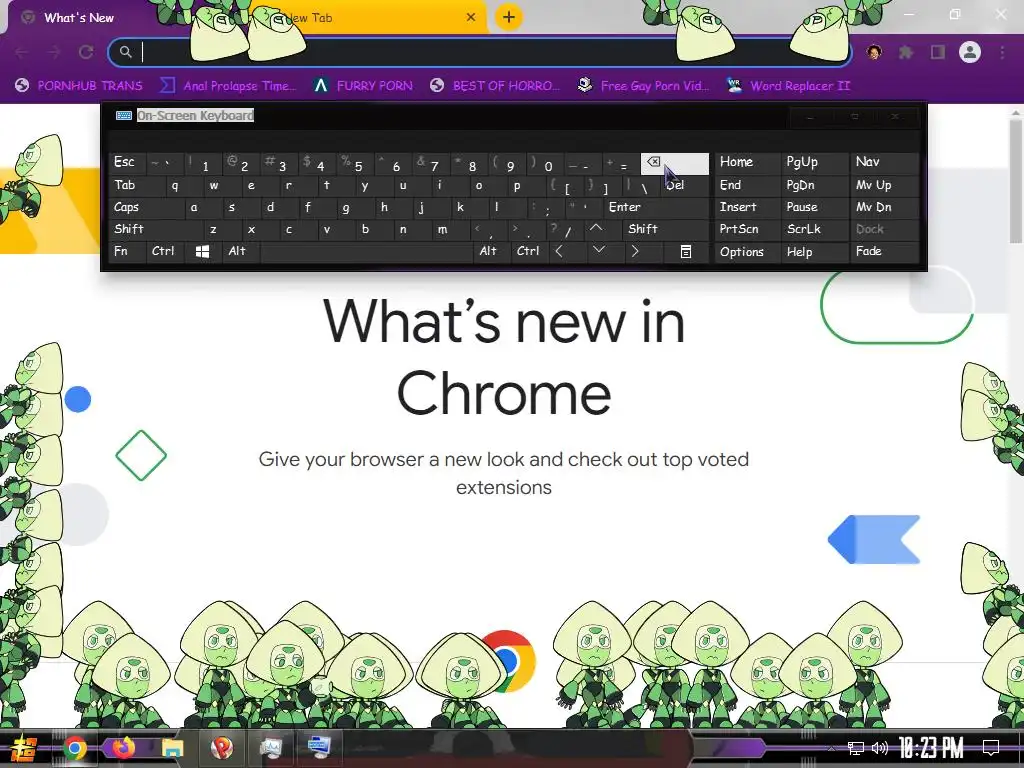Click the Tab key on the keyboard
Viewport: 1024px width, 768px height.
click(133, 185)
